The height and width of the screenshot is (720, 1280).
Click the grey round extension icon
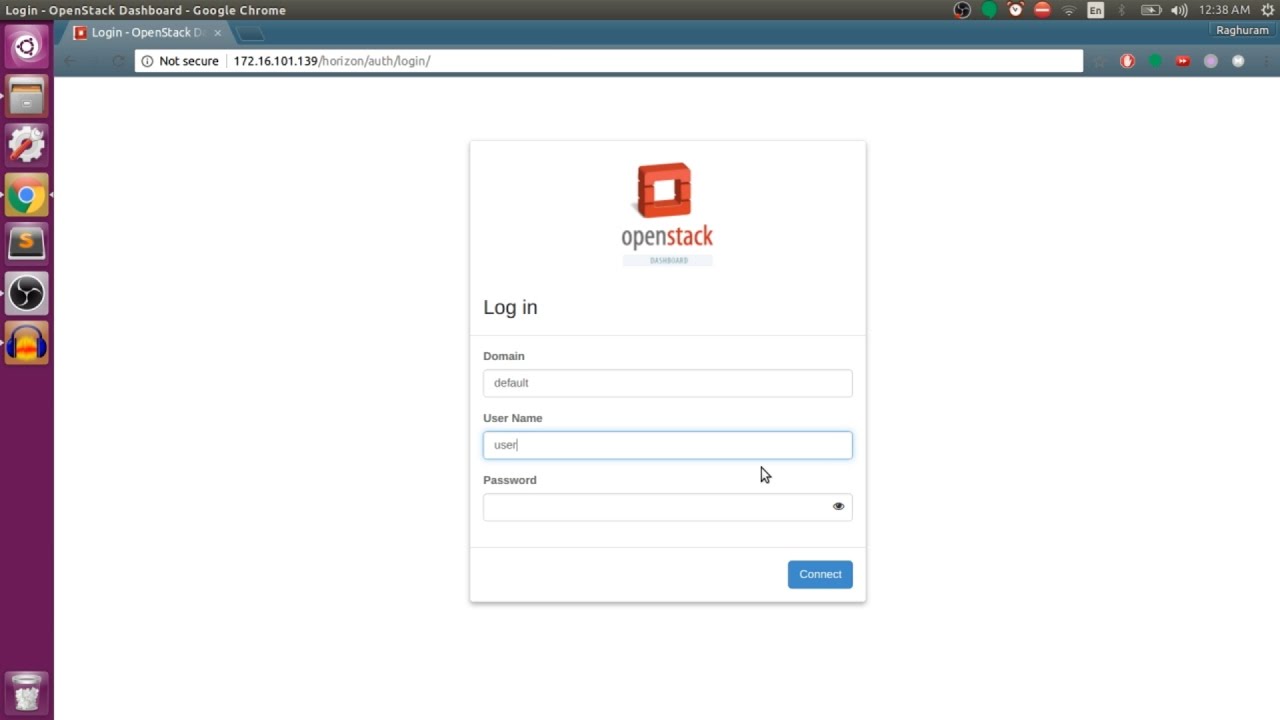(x=1238, y=61)
